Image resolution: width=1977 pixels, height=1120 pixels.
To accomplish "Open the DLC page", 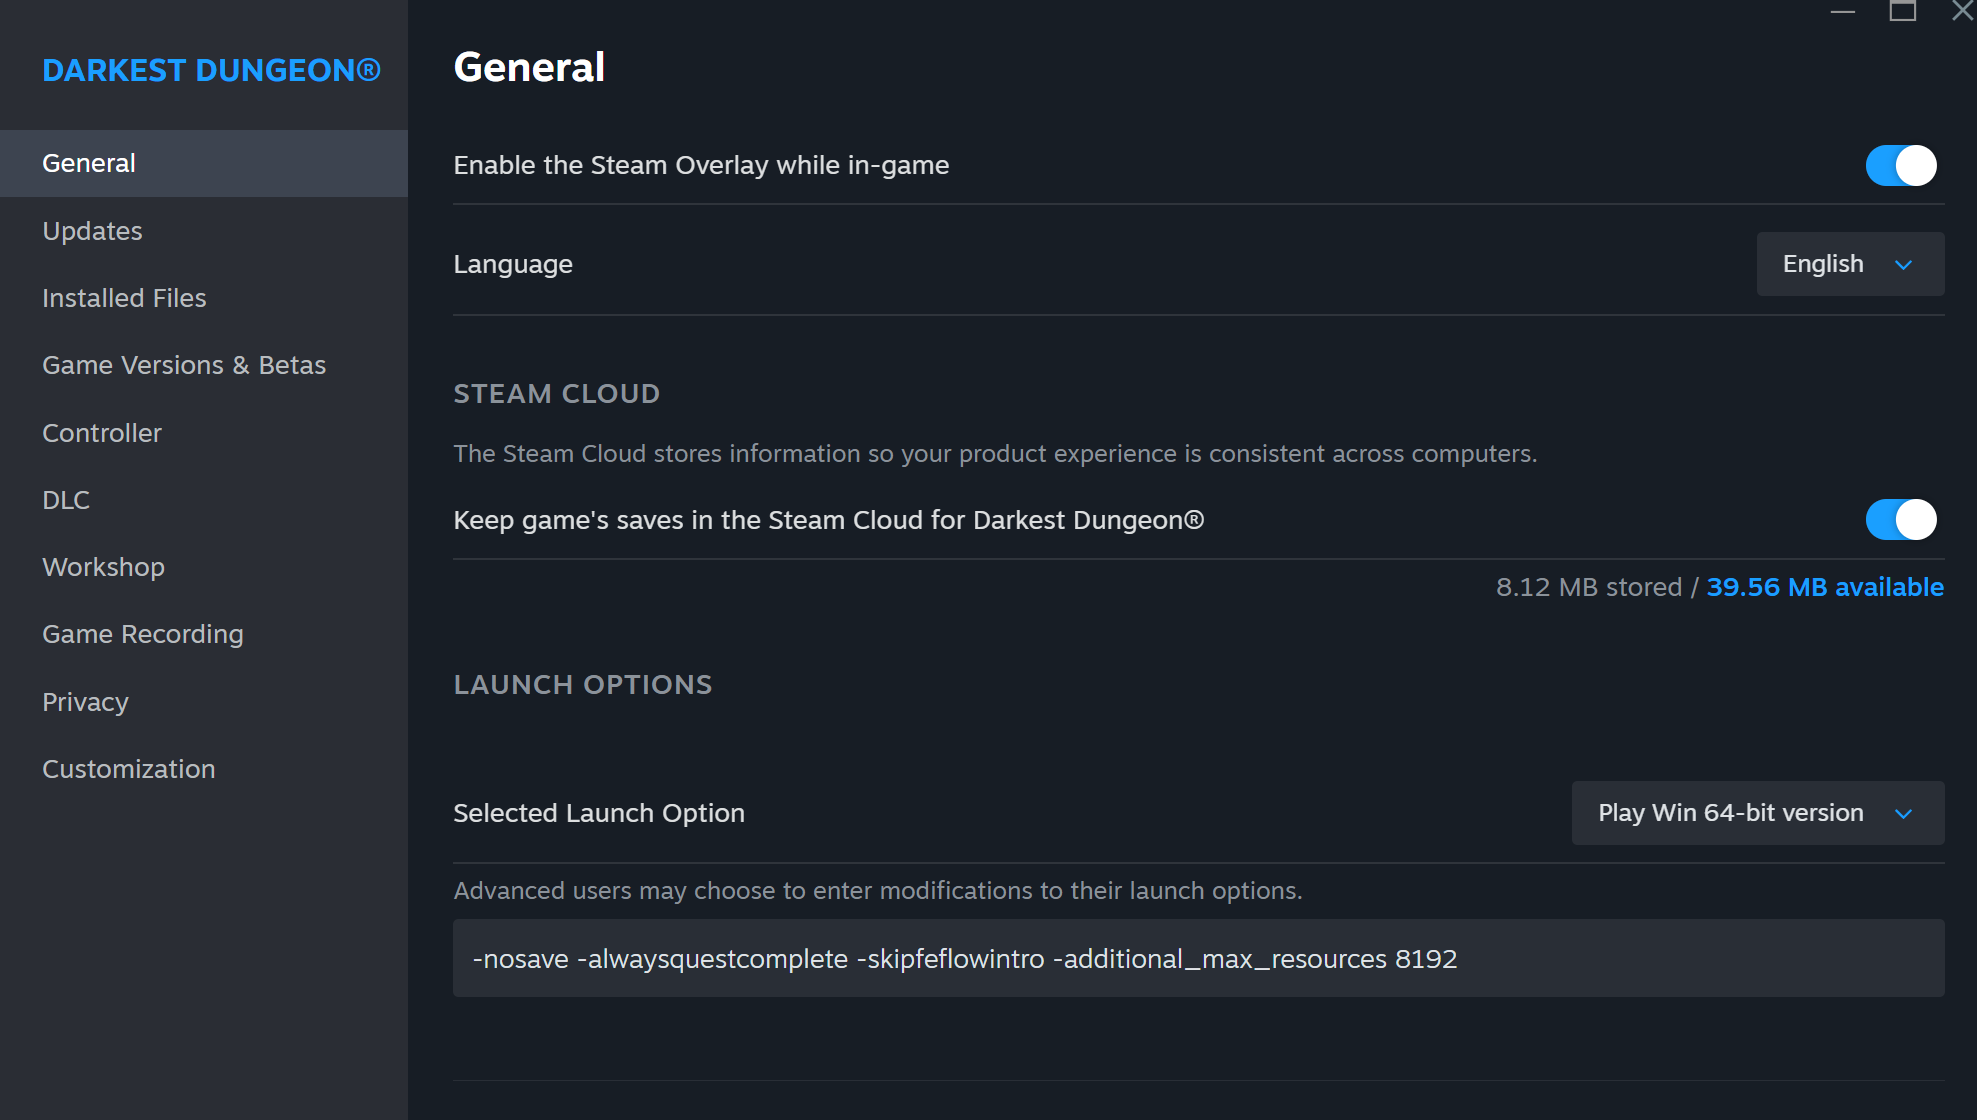I will [x=66, y=500].
